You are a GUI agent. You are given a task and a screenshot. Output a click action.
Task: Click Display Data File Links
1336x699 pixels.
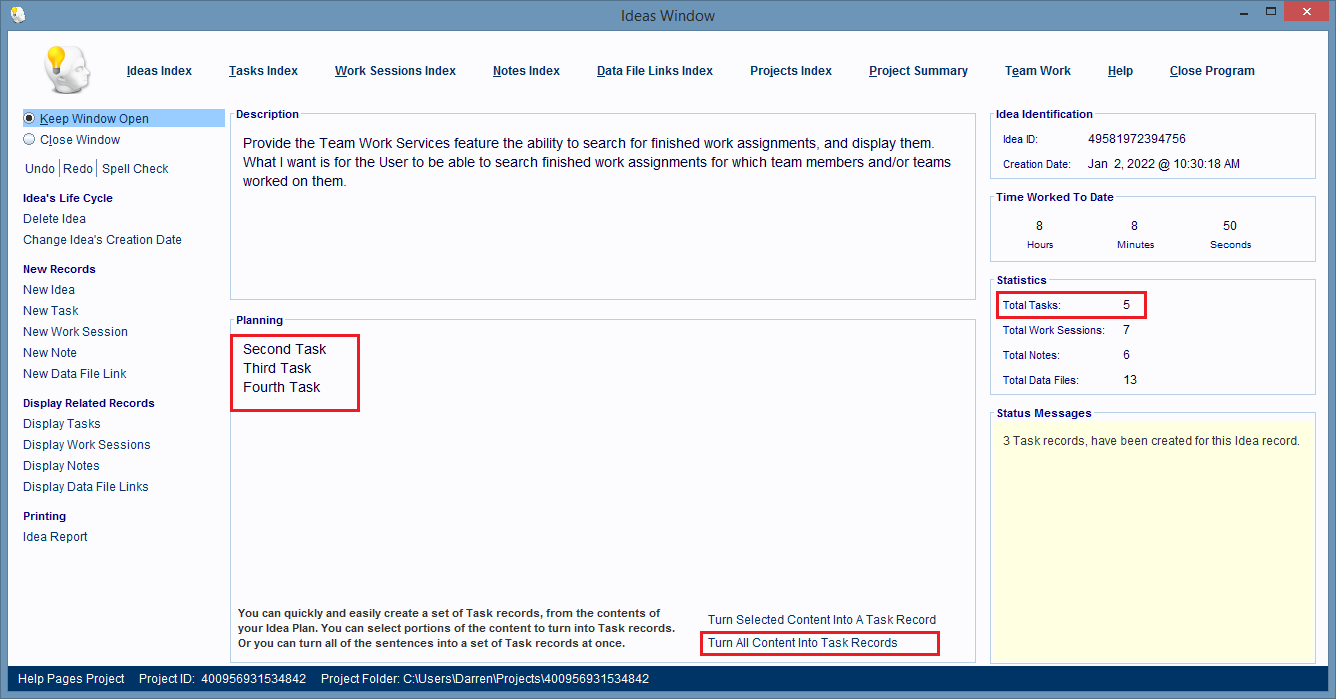[86, 487]
